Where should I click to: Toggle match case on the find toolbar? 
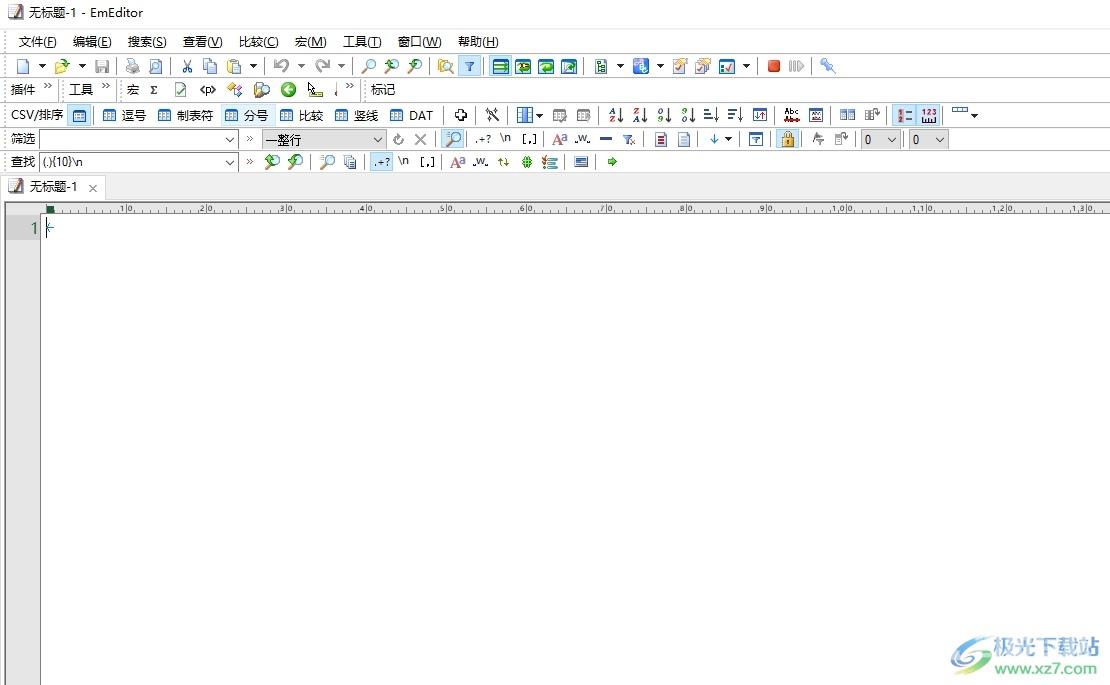pyautogui.click(x=457, y=162)
